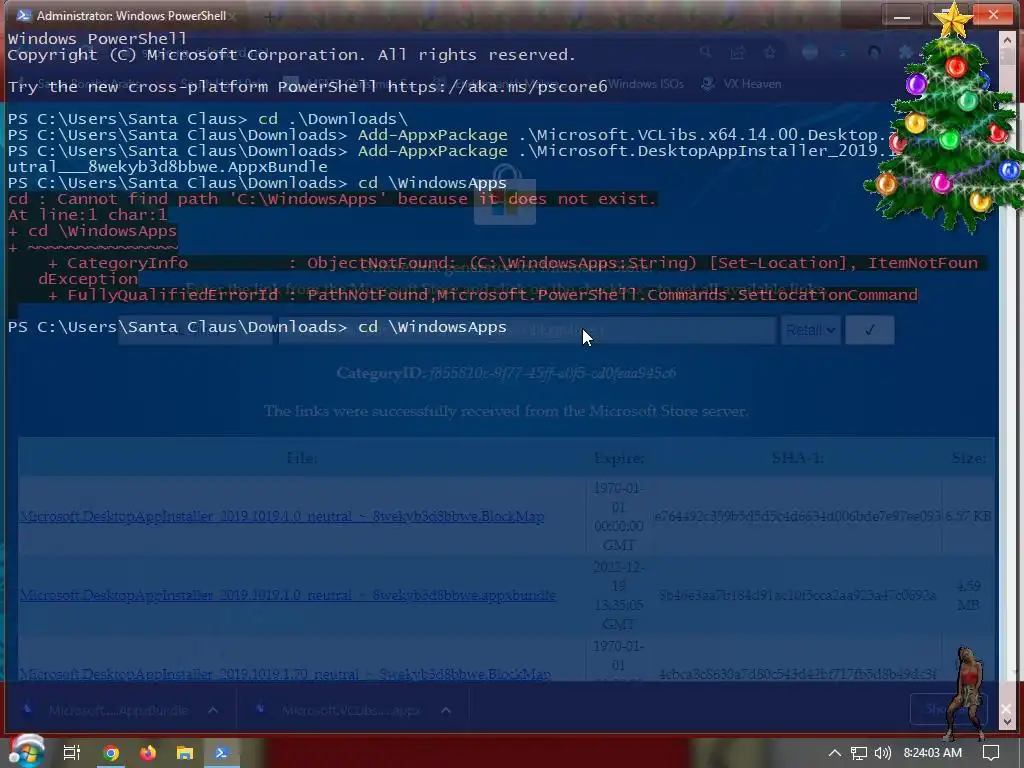Open the downloaded Microsoft.VCLibs appx file item
The width and height of the screenshot is (1024, 768).
341,710
